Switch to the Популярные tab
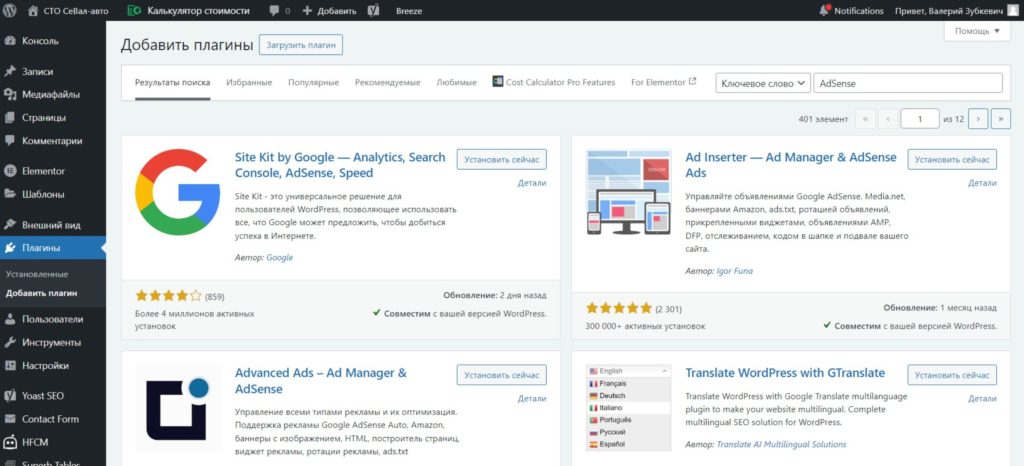 (313, 83)
